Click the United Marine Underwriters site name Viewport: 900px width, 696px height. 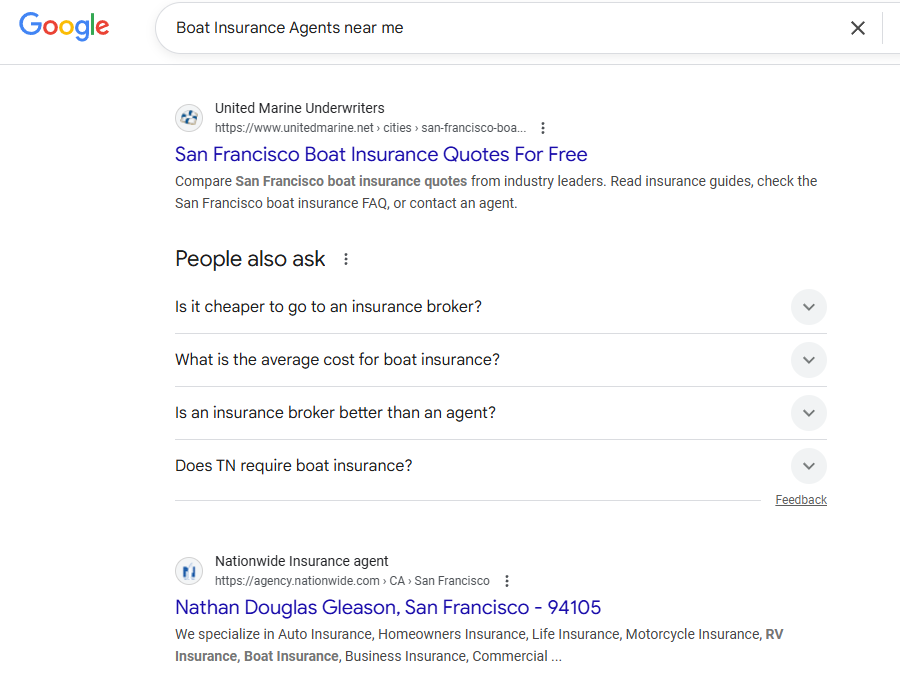pyautogui.click(x=299, y=108)
